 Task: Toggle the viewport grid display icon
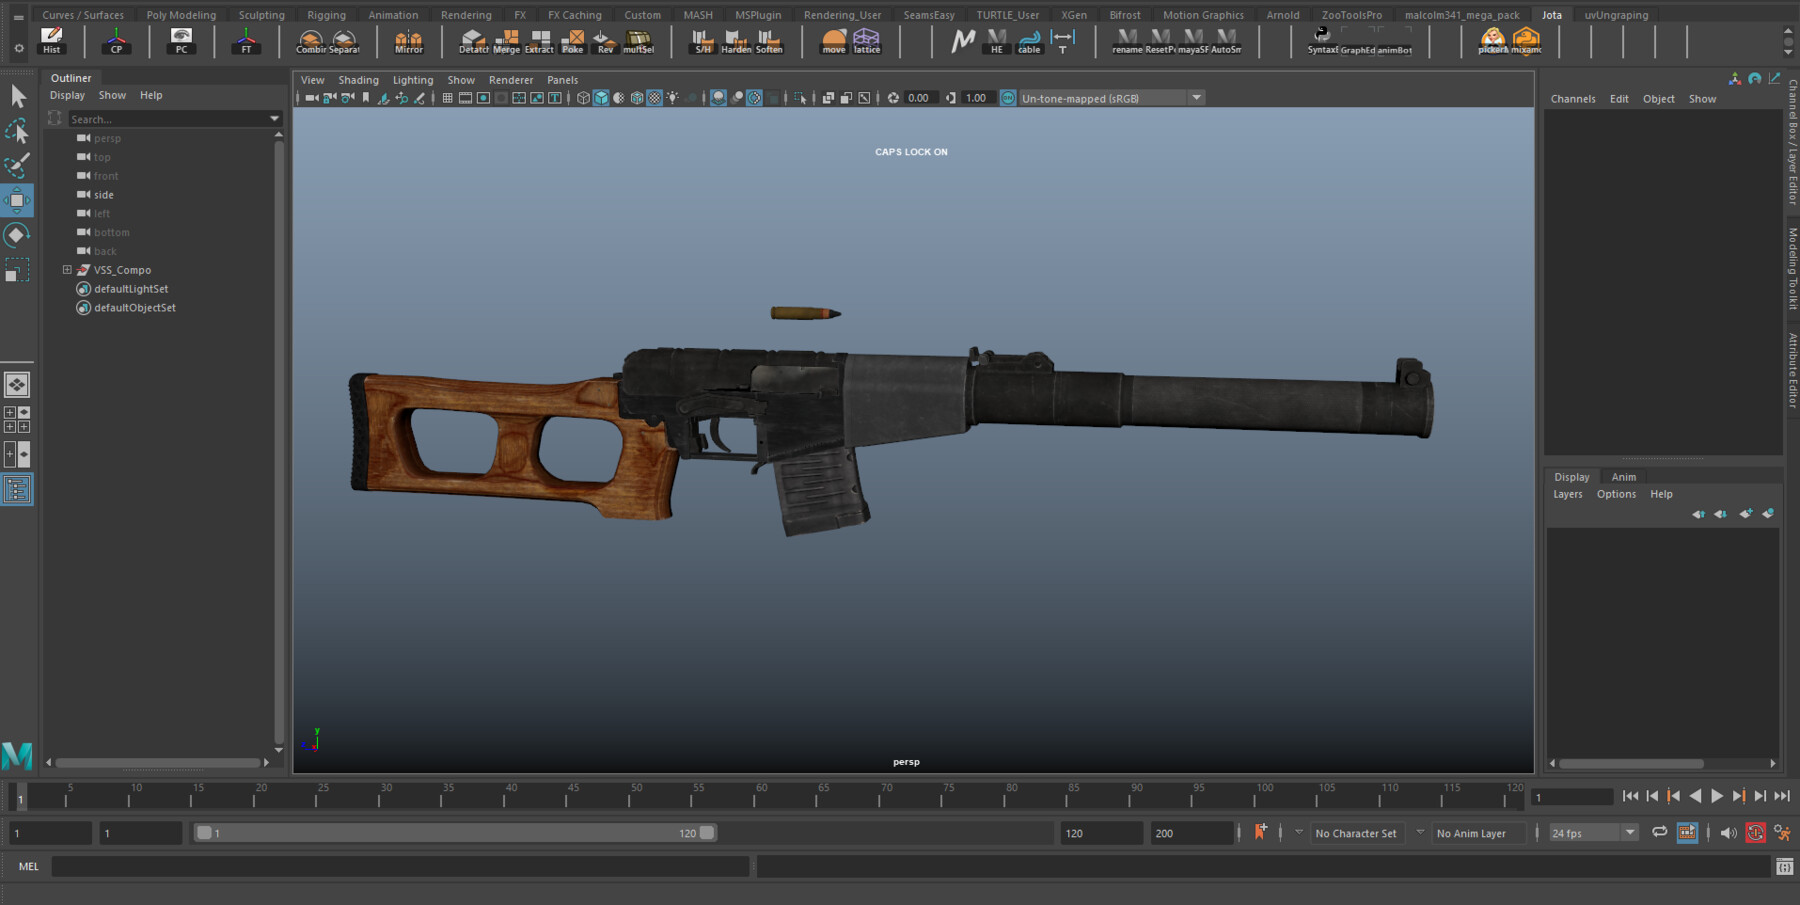(x=447, y=97)
